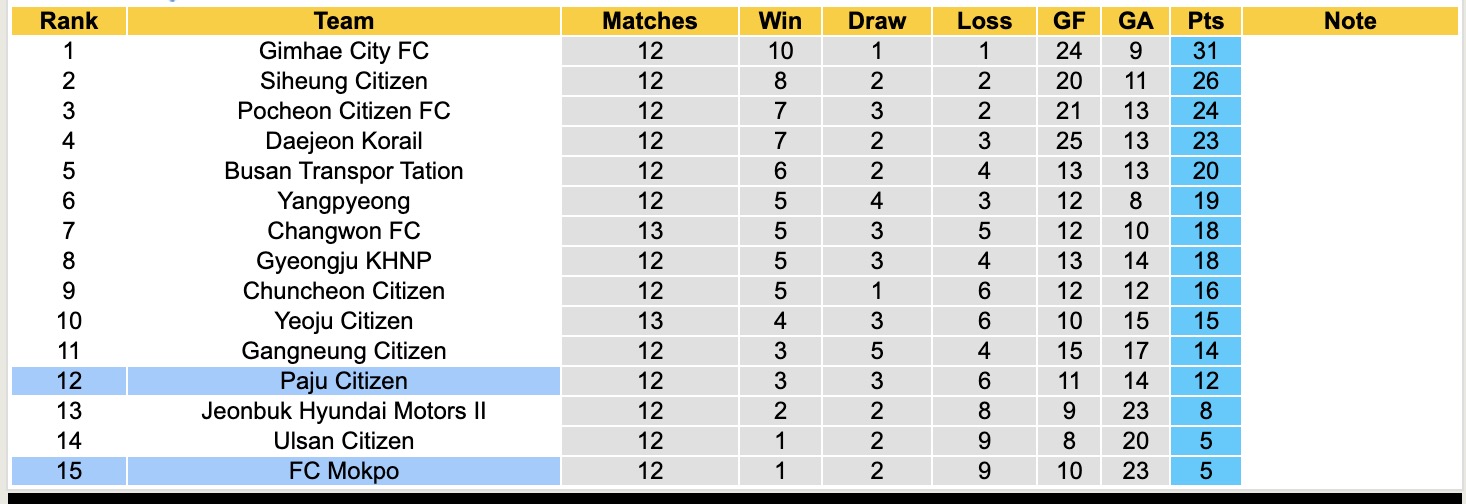Select the Yangpyeong team name
Viewport: 1466px width, 504px height.
coord(343,201)
